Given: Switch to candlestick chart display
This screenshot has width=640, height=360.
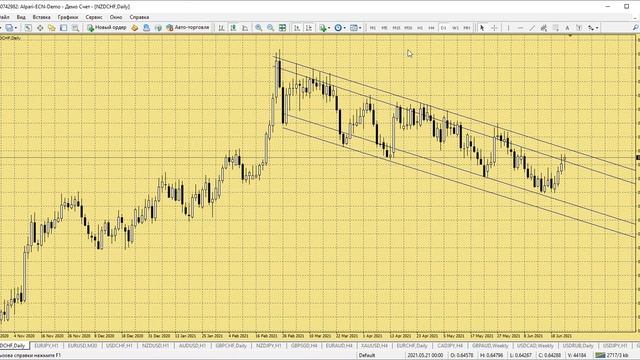Looking at the screenshot, I should click(x=233, y=28).
